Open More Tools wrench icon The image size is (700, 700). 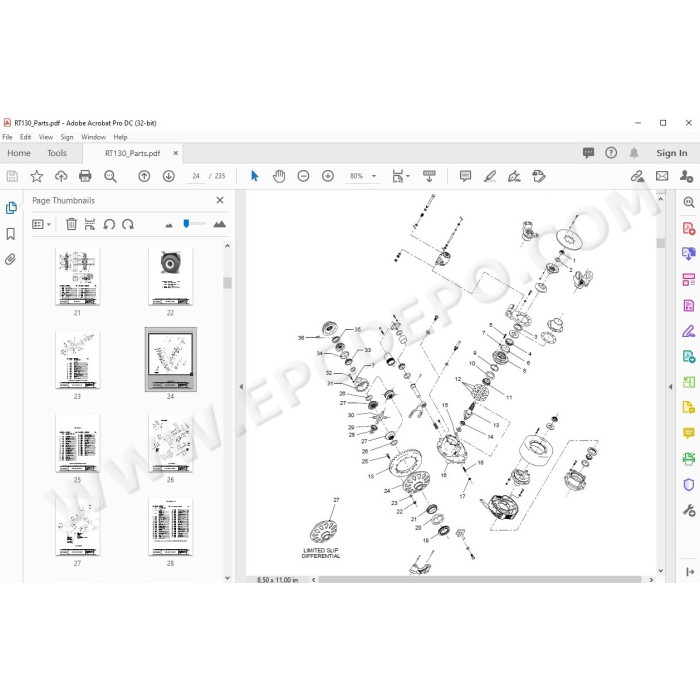coord(688,510)
